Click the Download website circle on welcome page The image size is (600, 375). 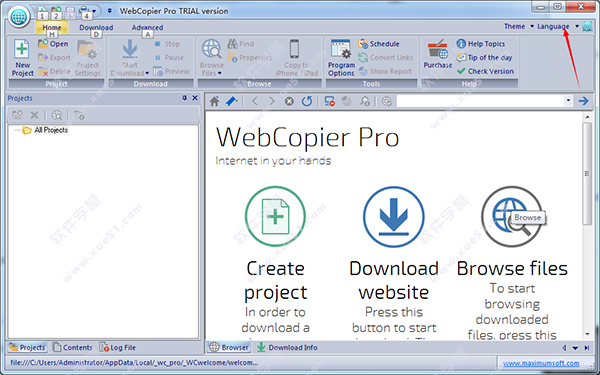tap(393, 217)
